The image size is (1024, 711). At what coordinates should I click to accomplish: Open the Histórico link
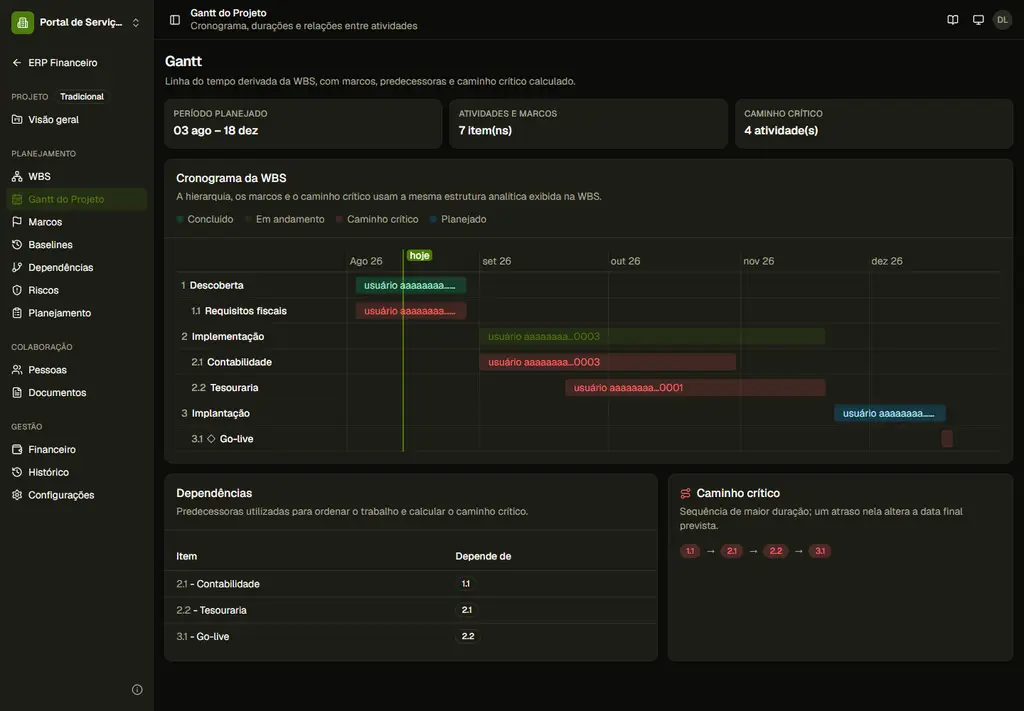(x=76, y=472)
